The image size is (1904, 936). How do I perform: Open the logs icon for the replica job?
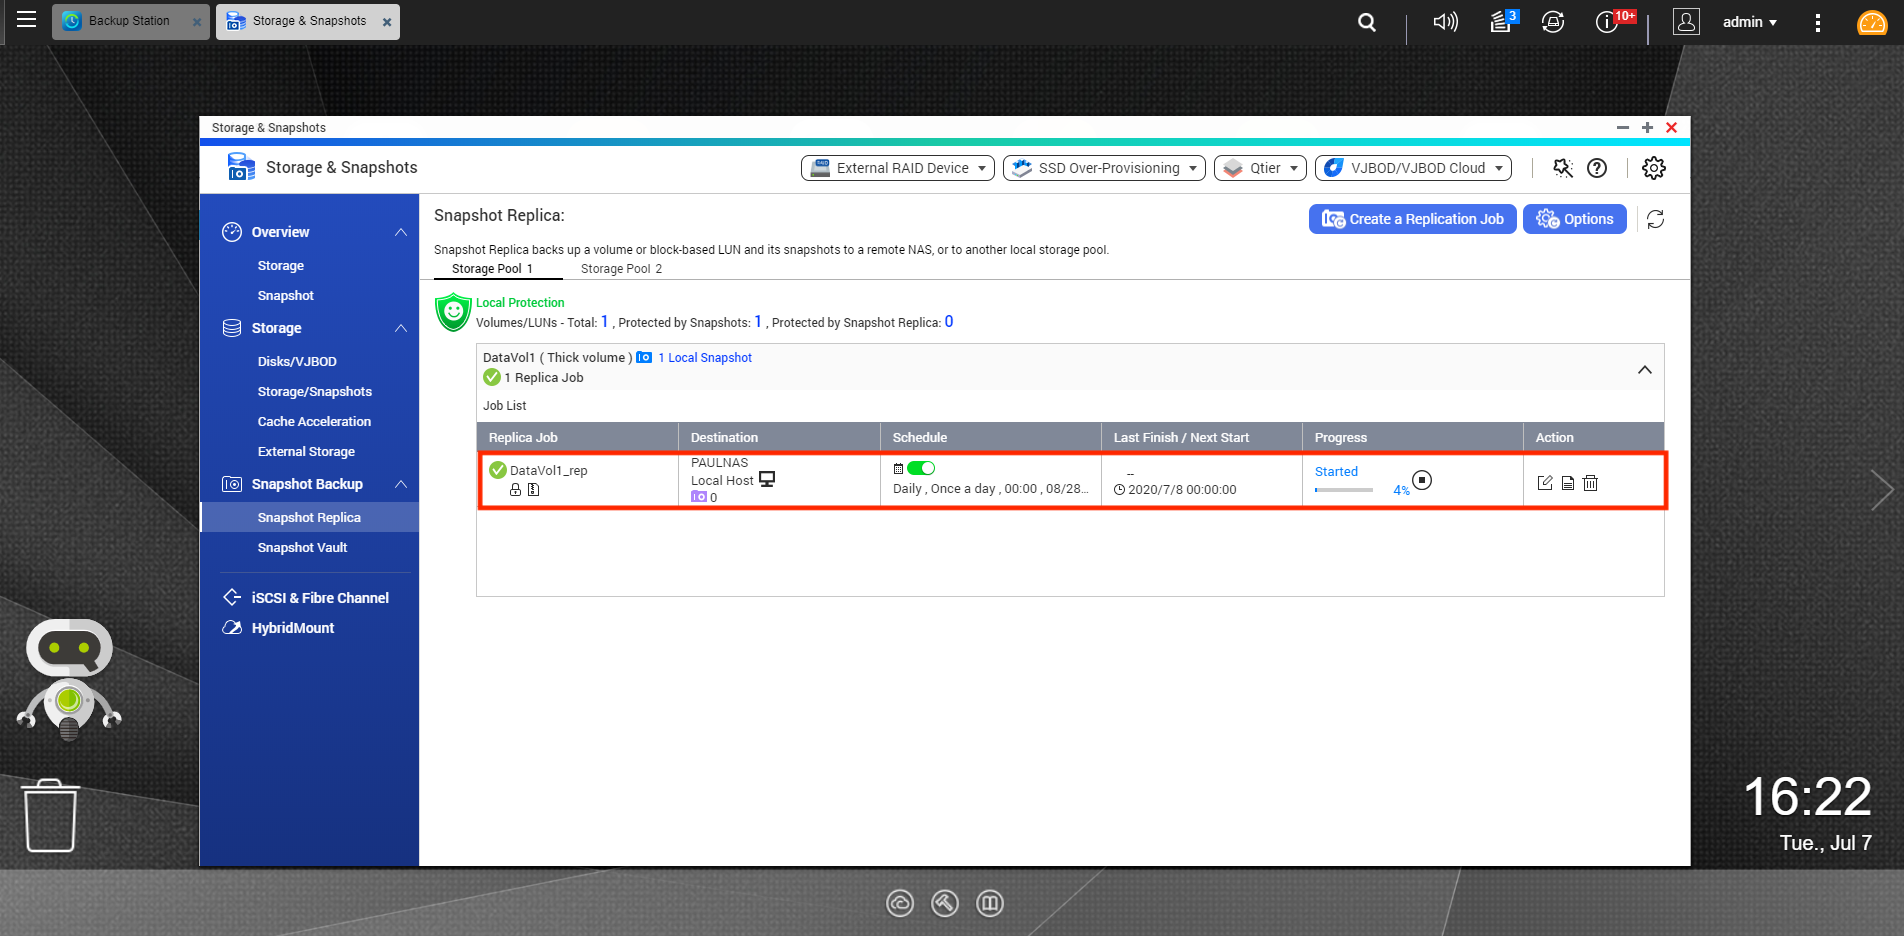point(1568,483)
